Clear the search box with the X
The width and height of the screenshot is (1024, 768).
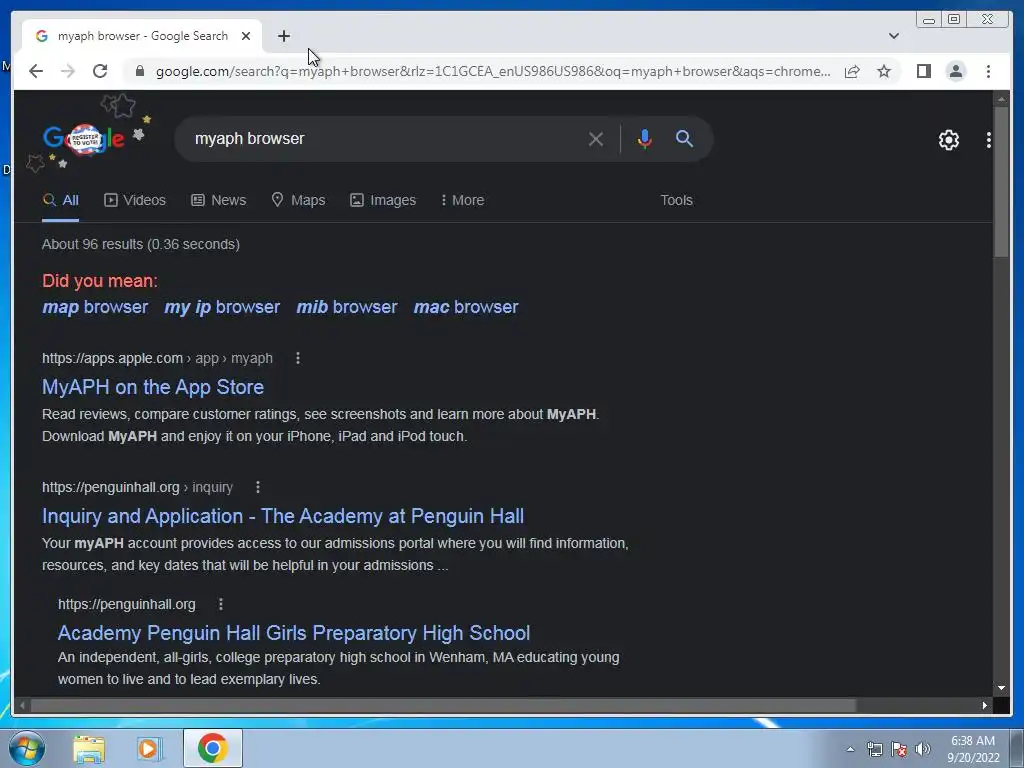pos(595,139)
